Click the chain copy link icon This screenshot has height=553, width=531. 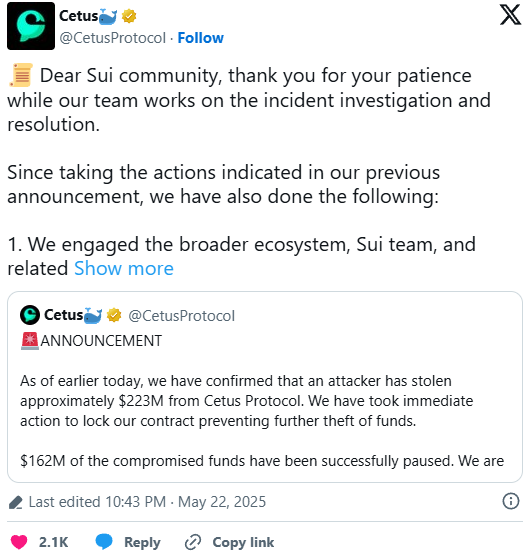[193, 542]
